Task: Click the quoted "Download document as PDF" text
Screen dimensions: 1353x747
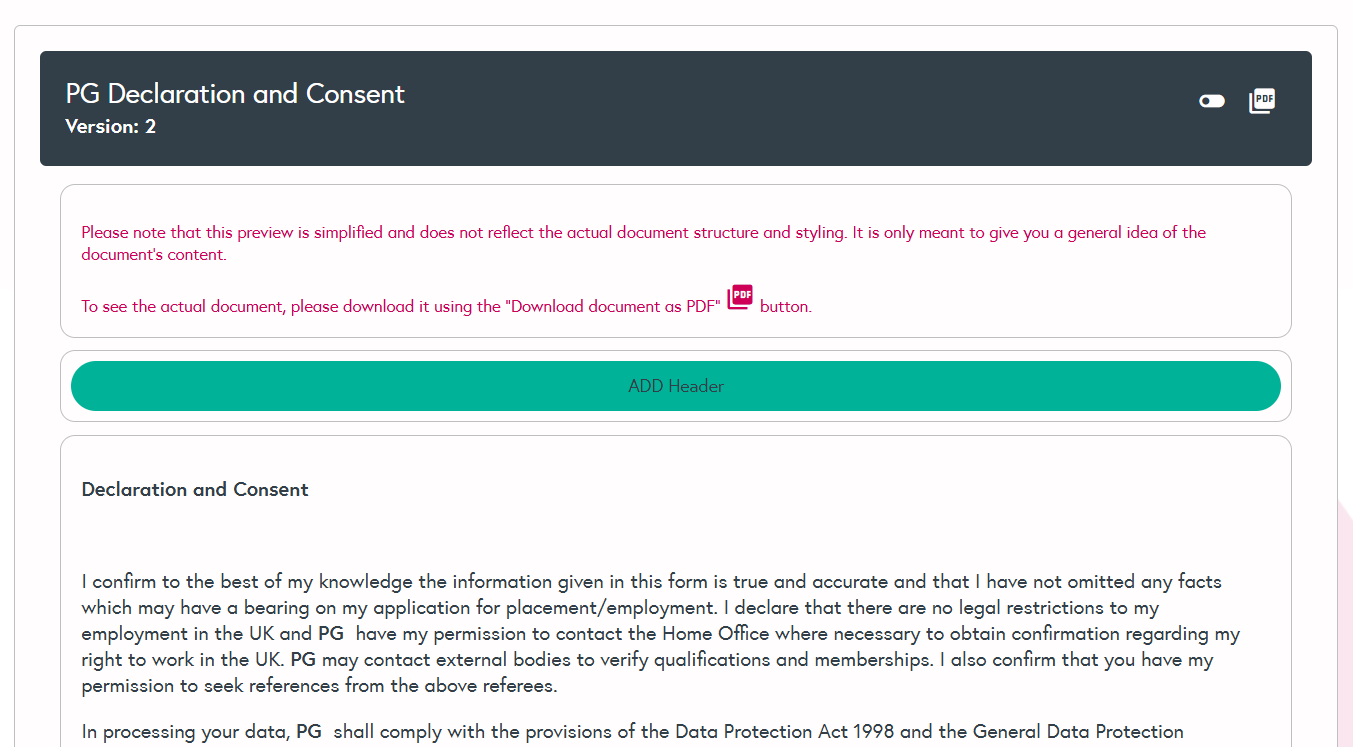Action: [x=615, y=307]
